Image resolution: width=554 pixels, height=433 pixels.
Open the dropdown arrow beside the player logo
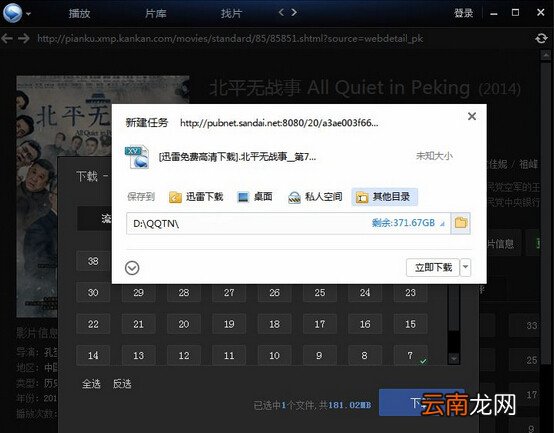click(x=29, y=14)
